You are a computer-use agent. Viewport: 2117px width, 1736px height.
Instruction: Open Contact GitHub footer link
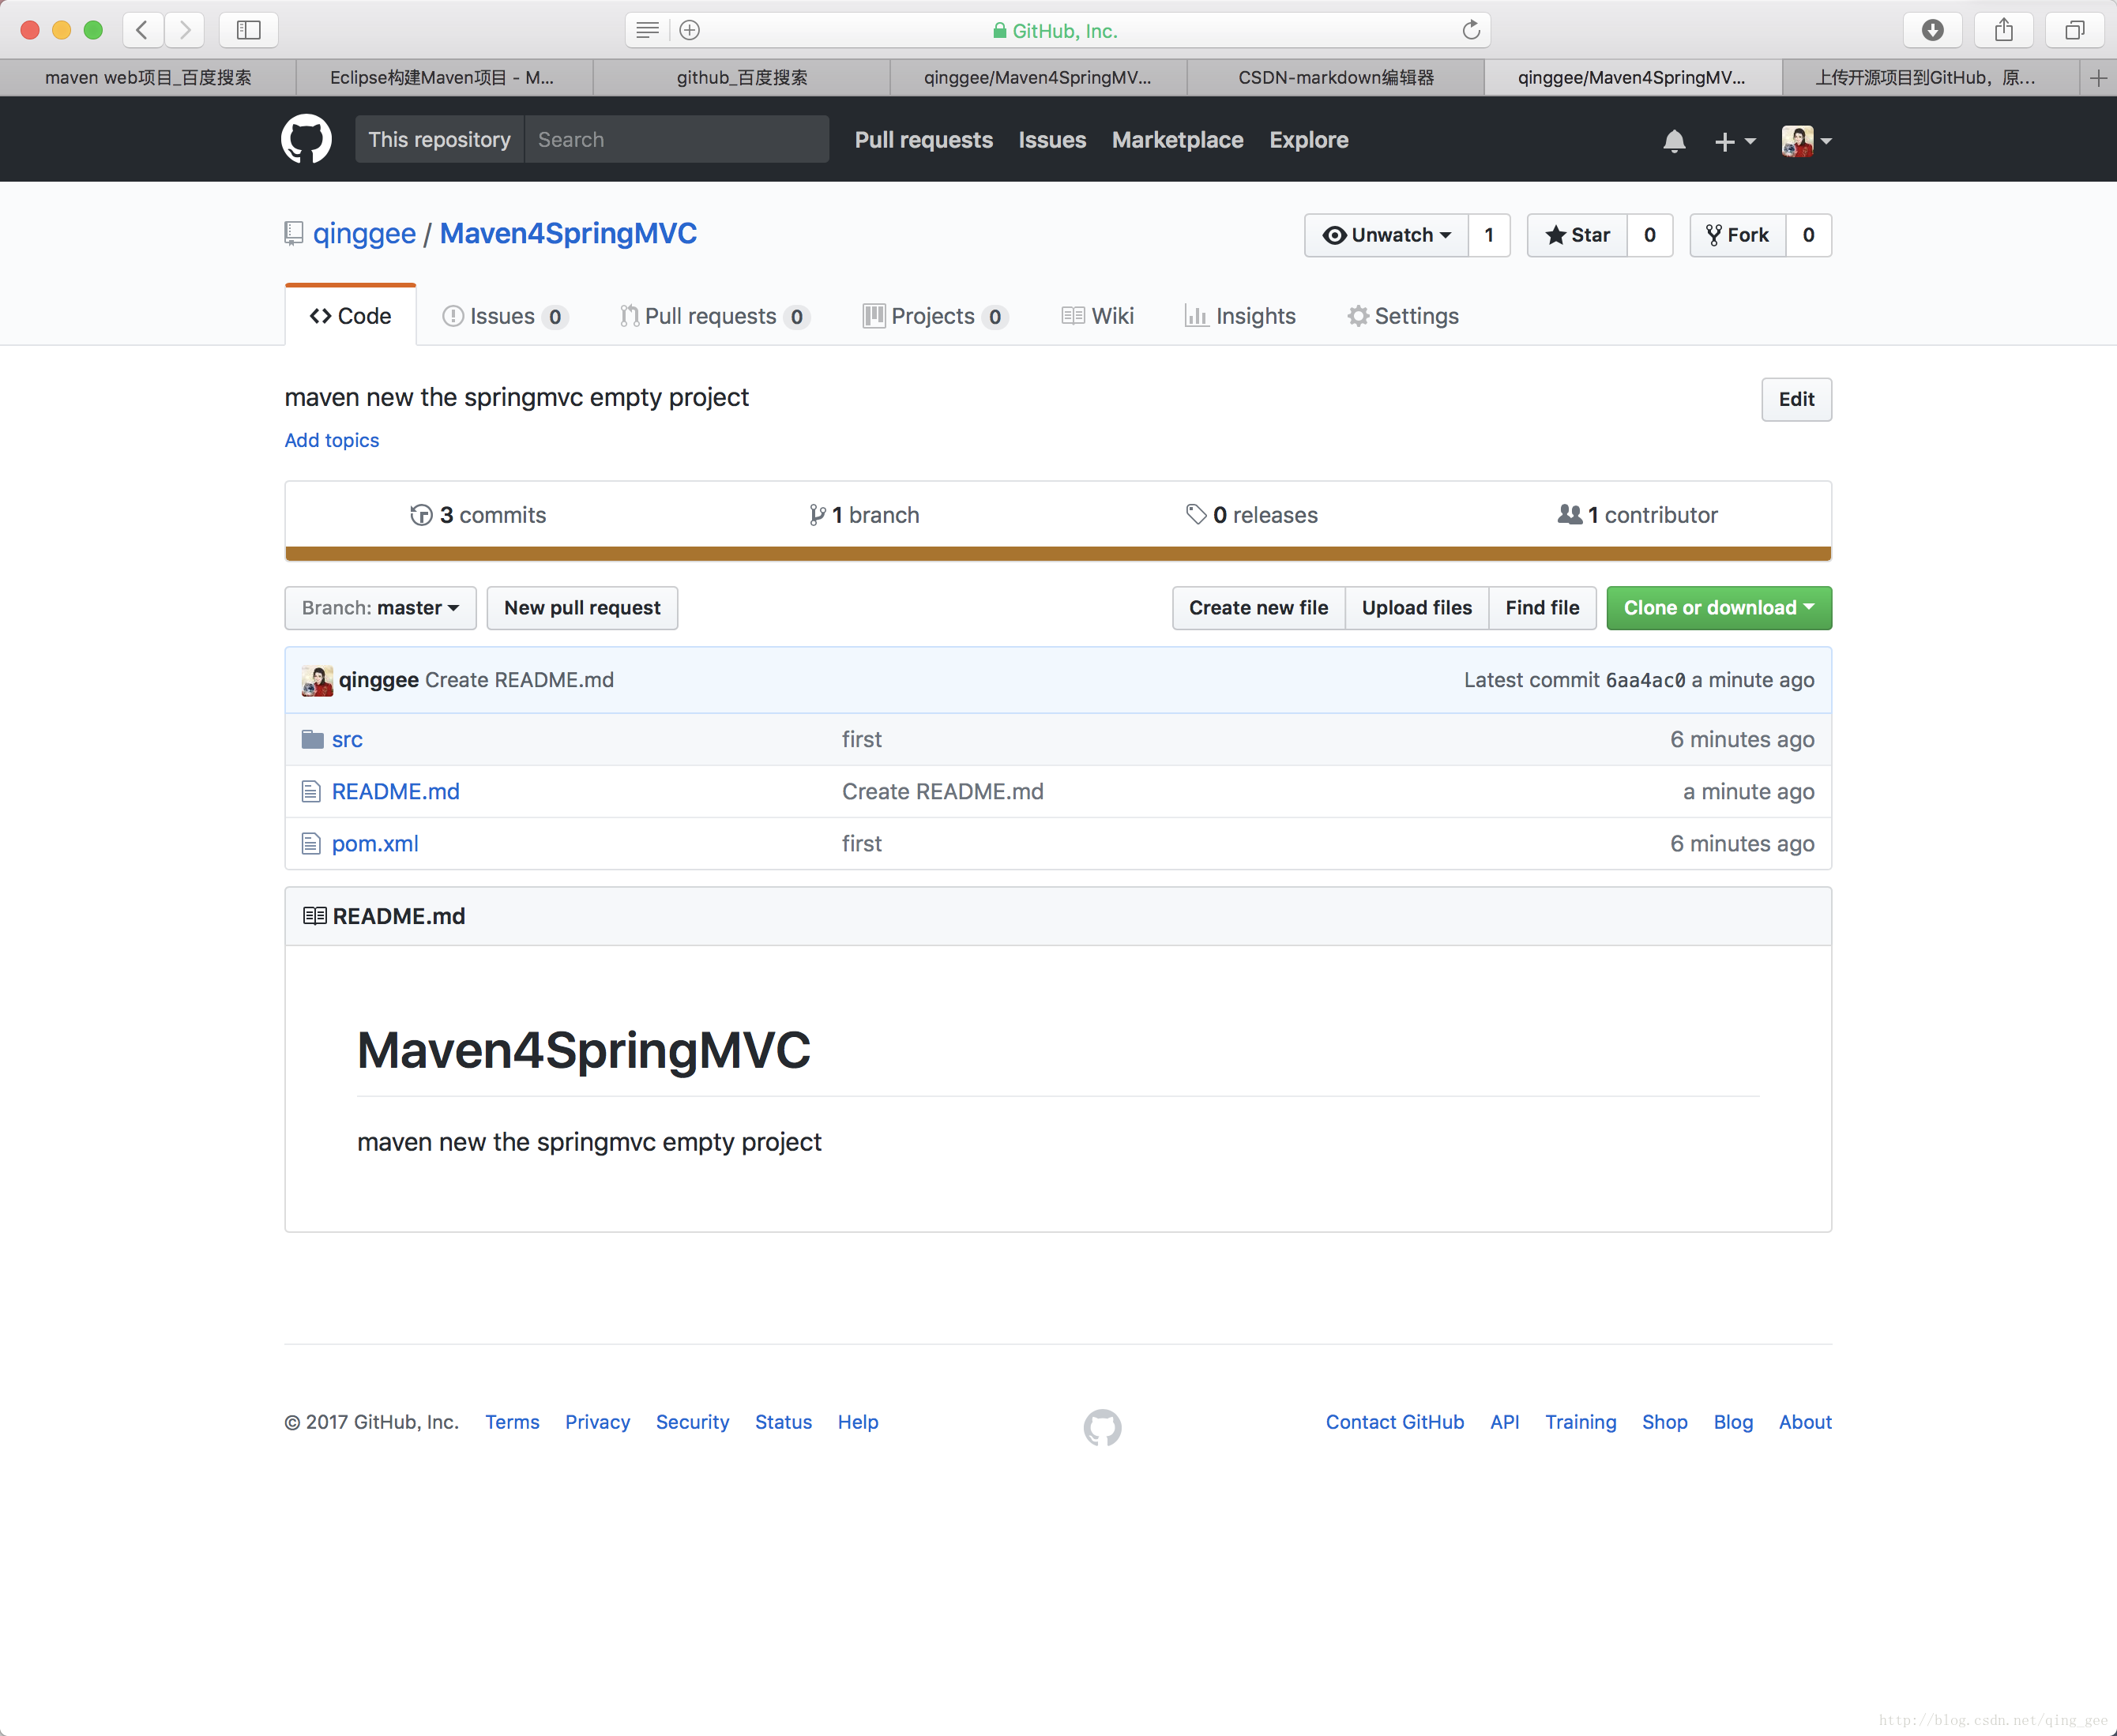pyautogui.click(x=1395, y=1422)
